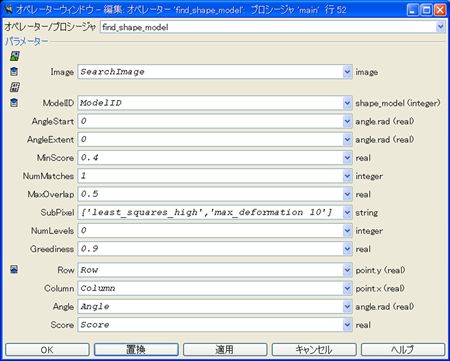Open the Greediness dropdown
The width and height of the screenshot is (450, 361).
[347, 249]
